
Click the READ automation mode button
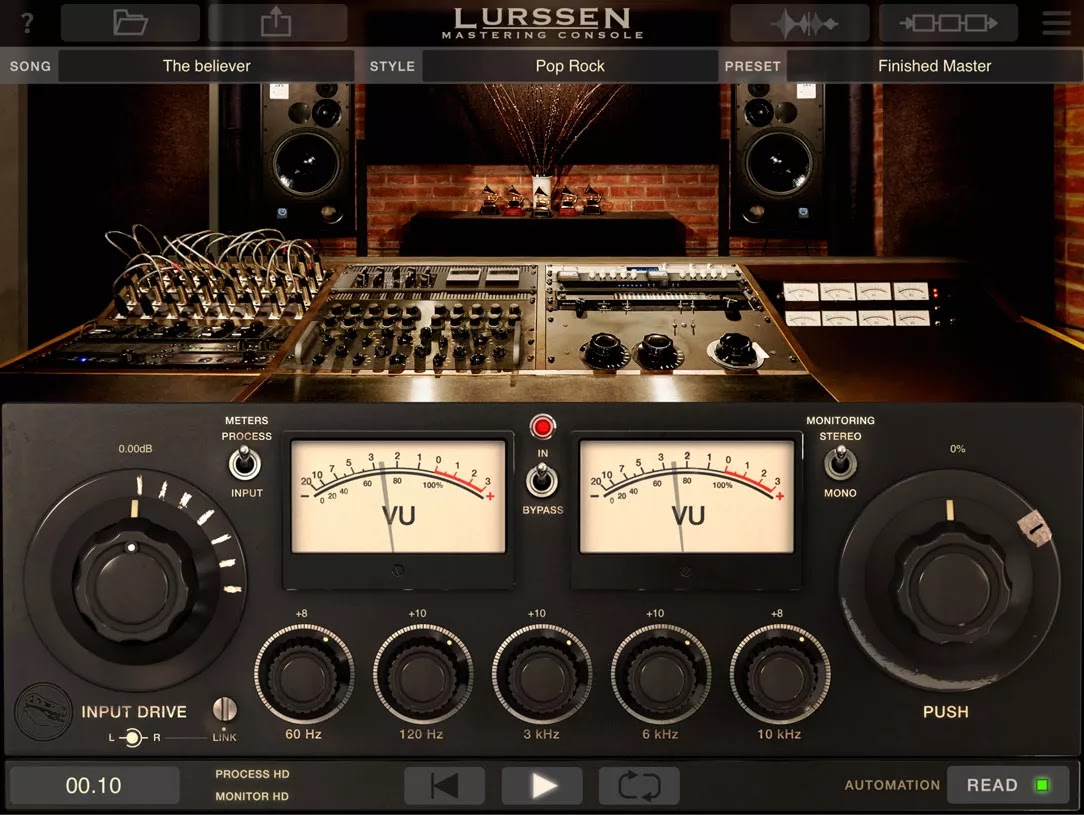(x=1008, y=785)
